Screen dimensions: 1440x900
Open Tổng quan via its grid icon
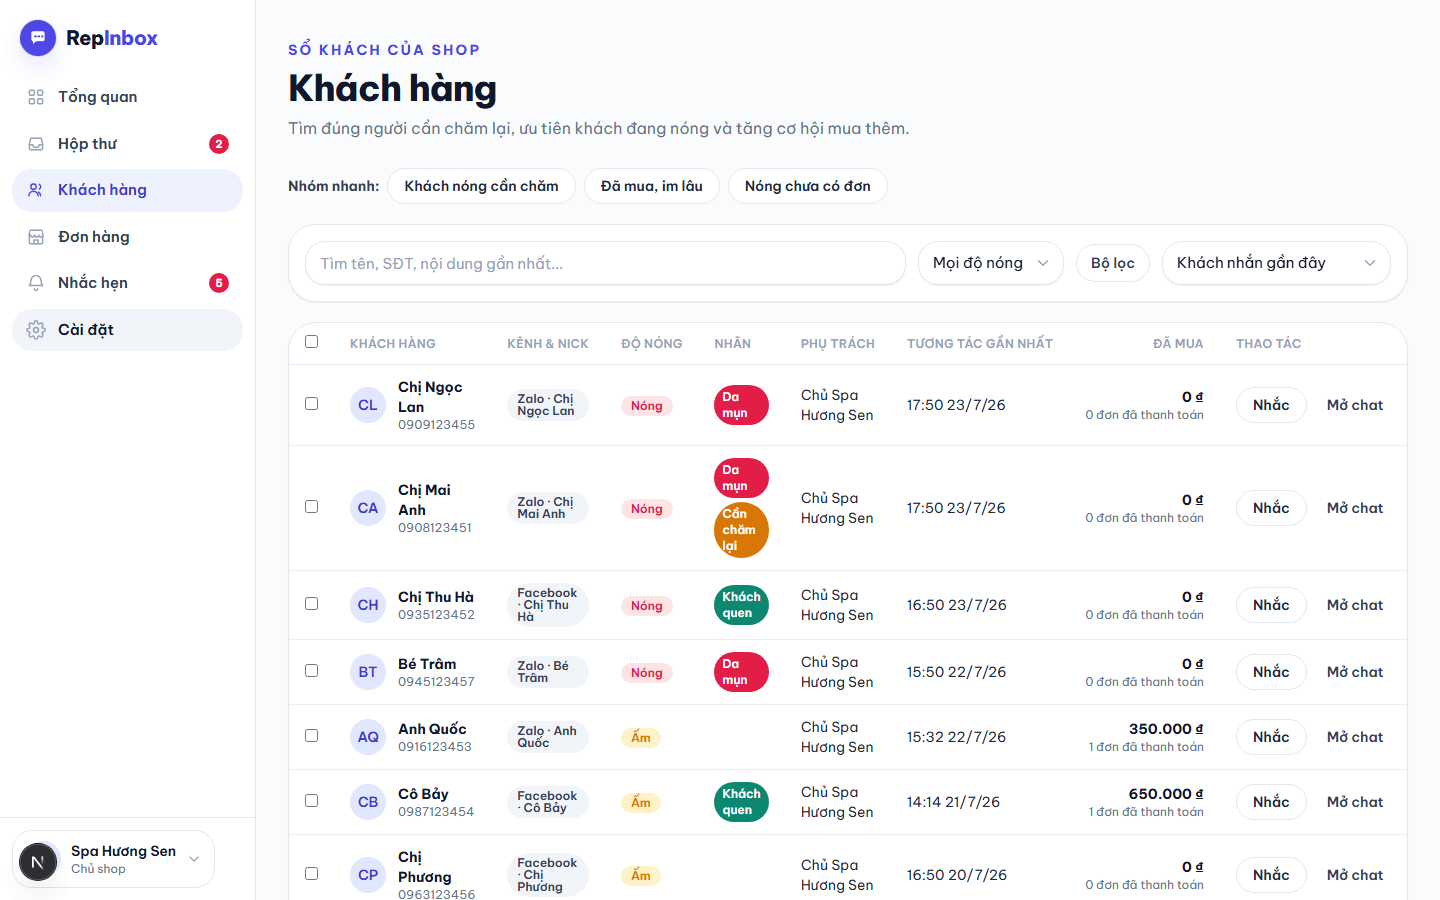point(36,97)
